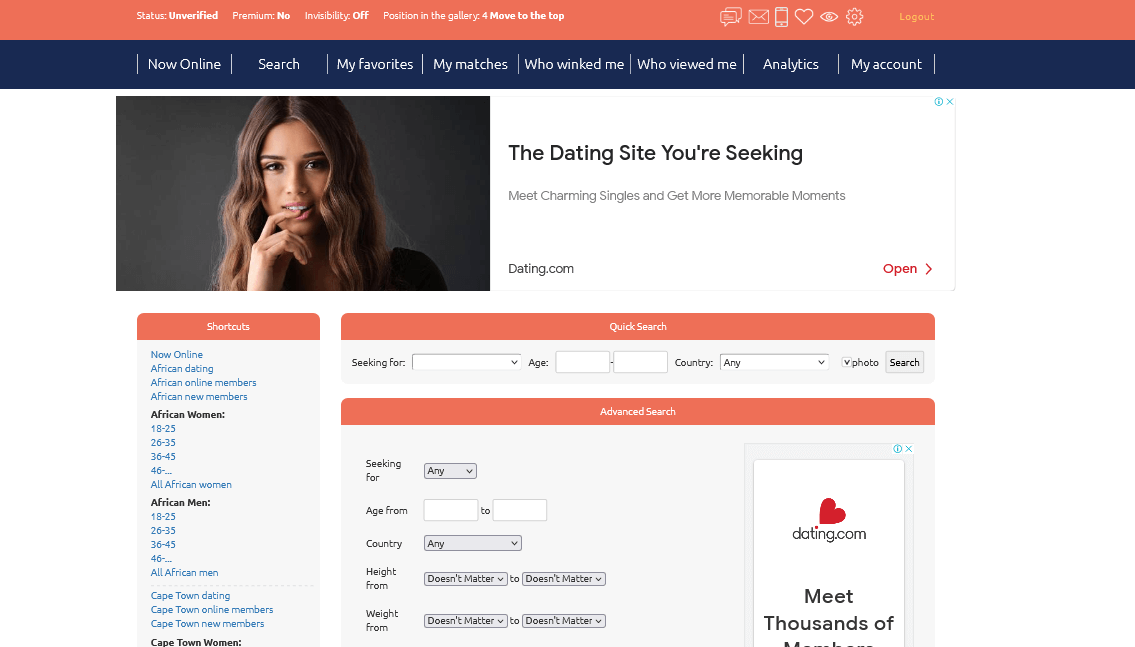Focus the Advanced Search Age from field
The image size is (1135, 647).
click(450, 510)
